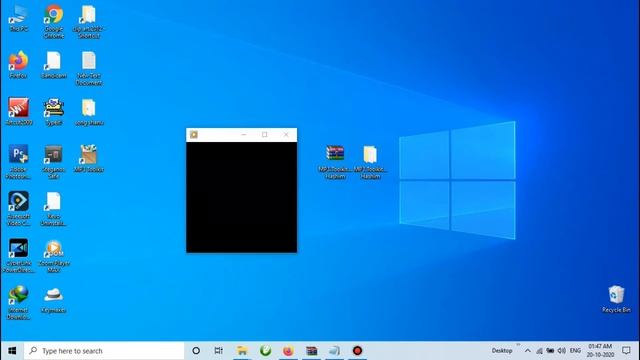Click the green round taskbar app icon
The width and height of the screenshot is (640, 360).
click(x=265, y=351)
